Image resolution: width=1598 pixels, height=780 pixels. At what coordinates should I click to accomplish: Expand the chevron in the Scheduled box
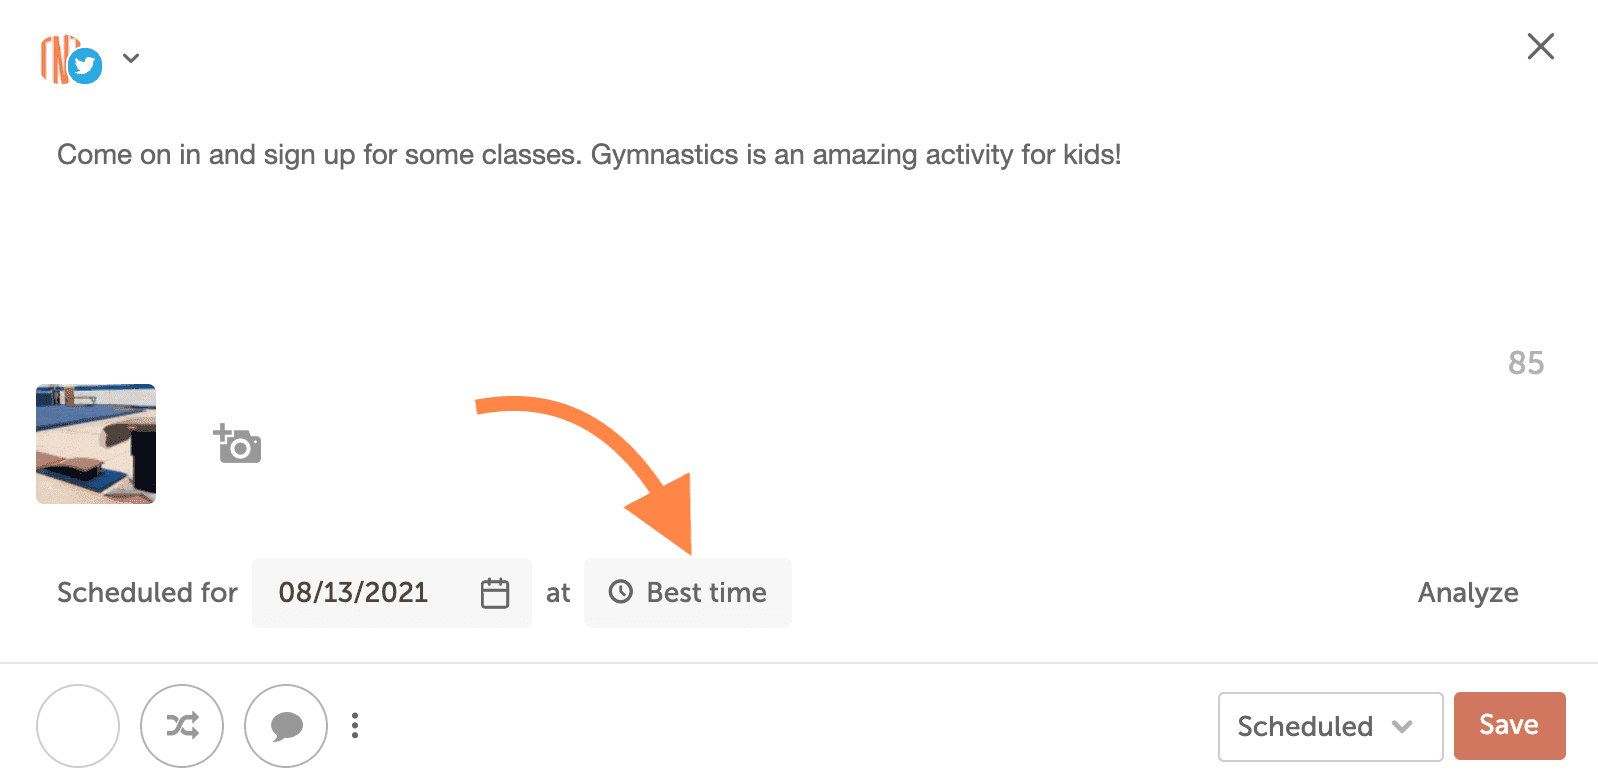1402,726
